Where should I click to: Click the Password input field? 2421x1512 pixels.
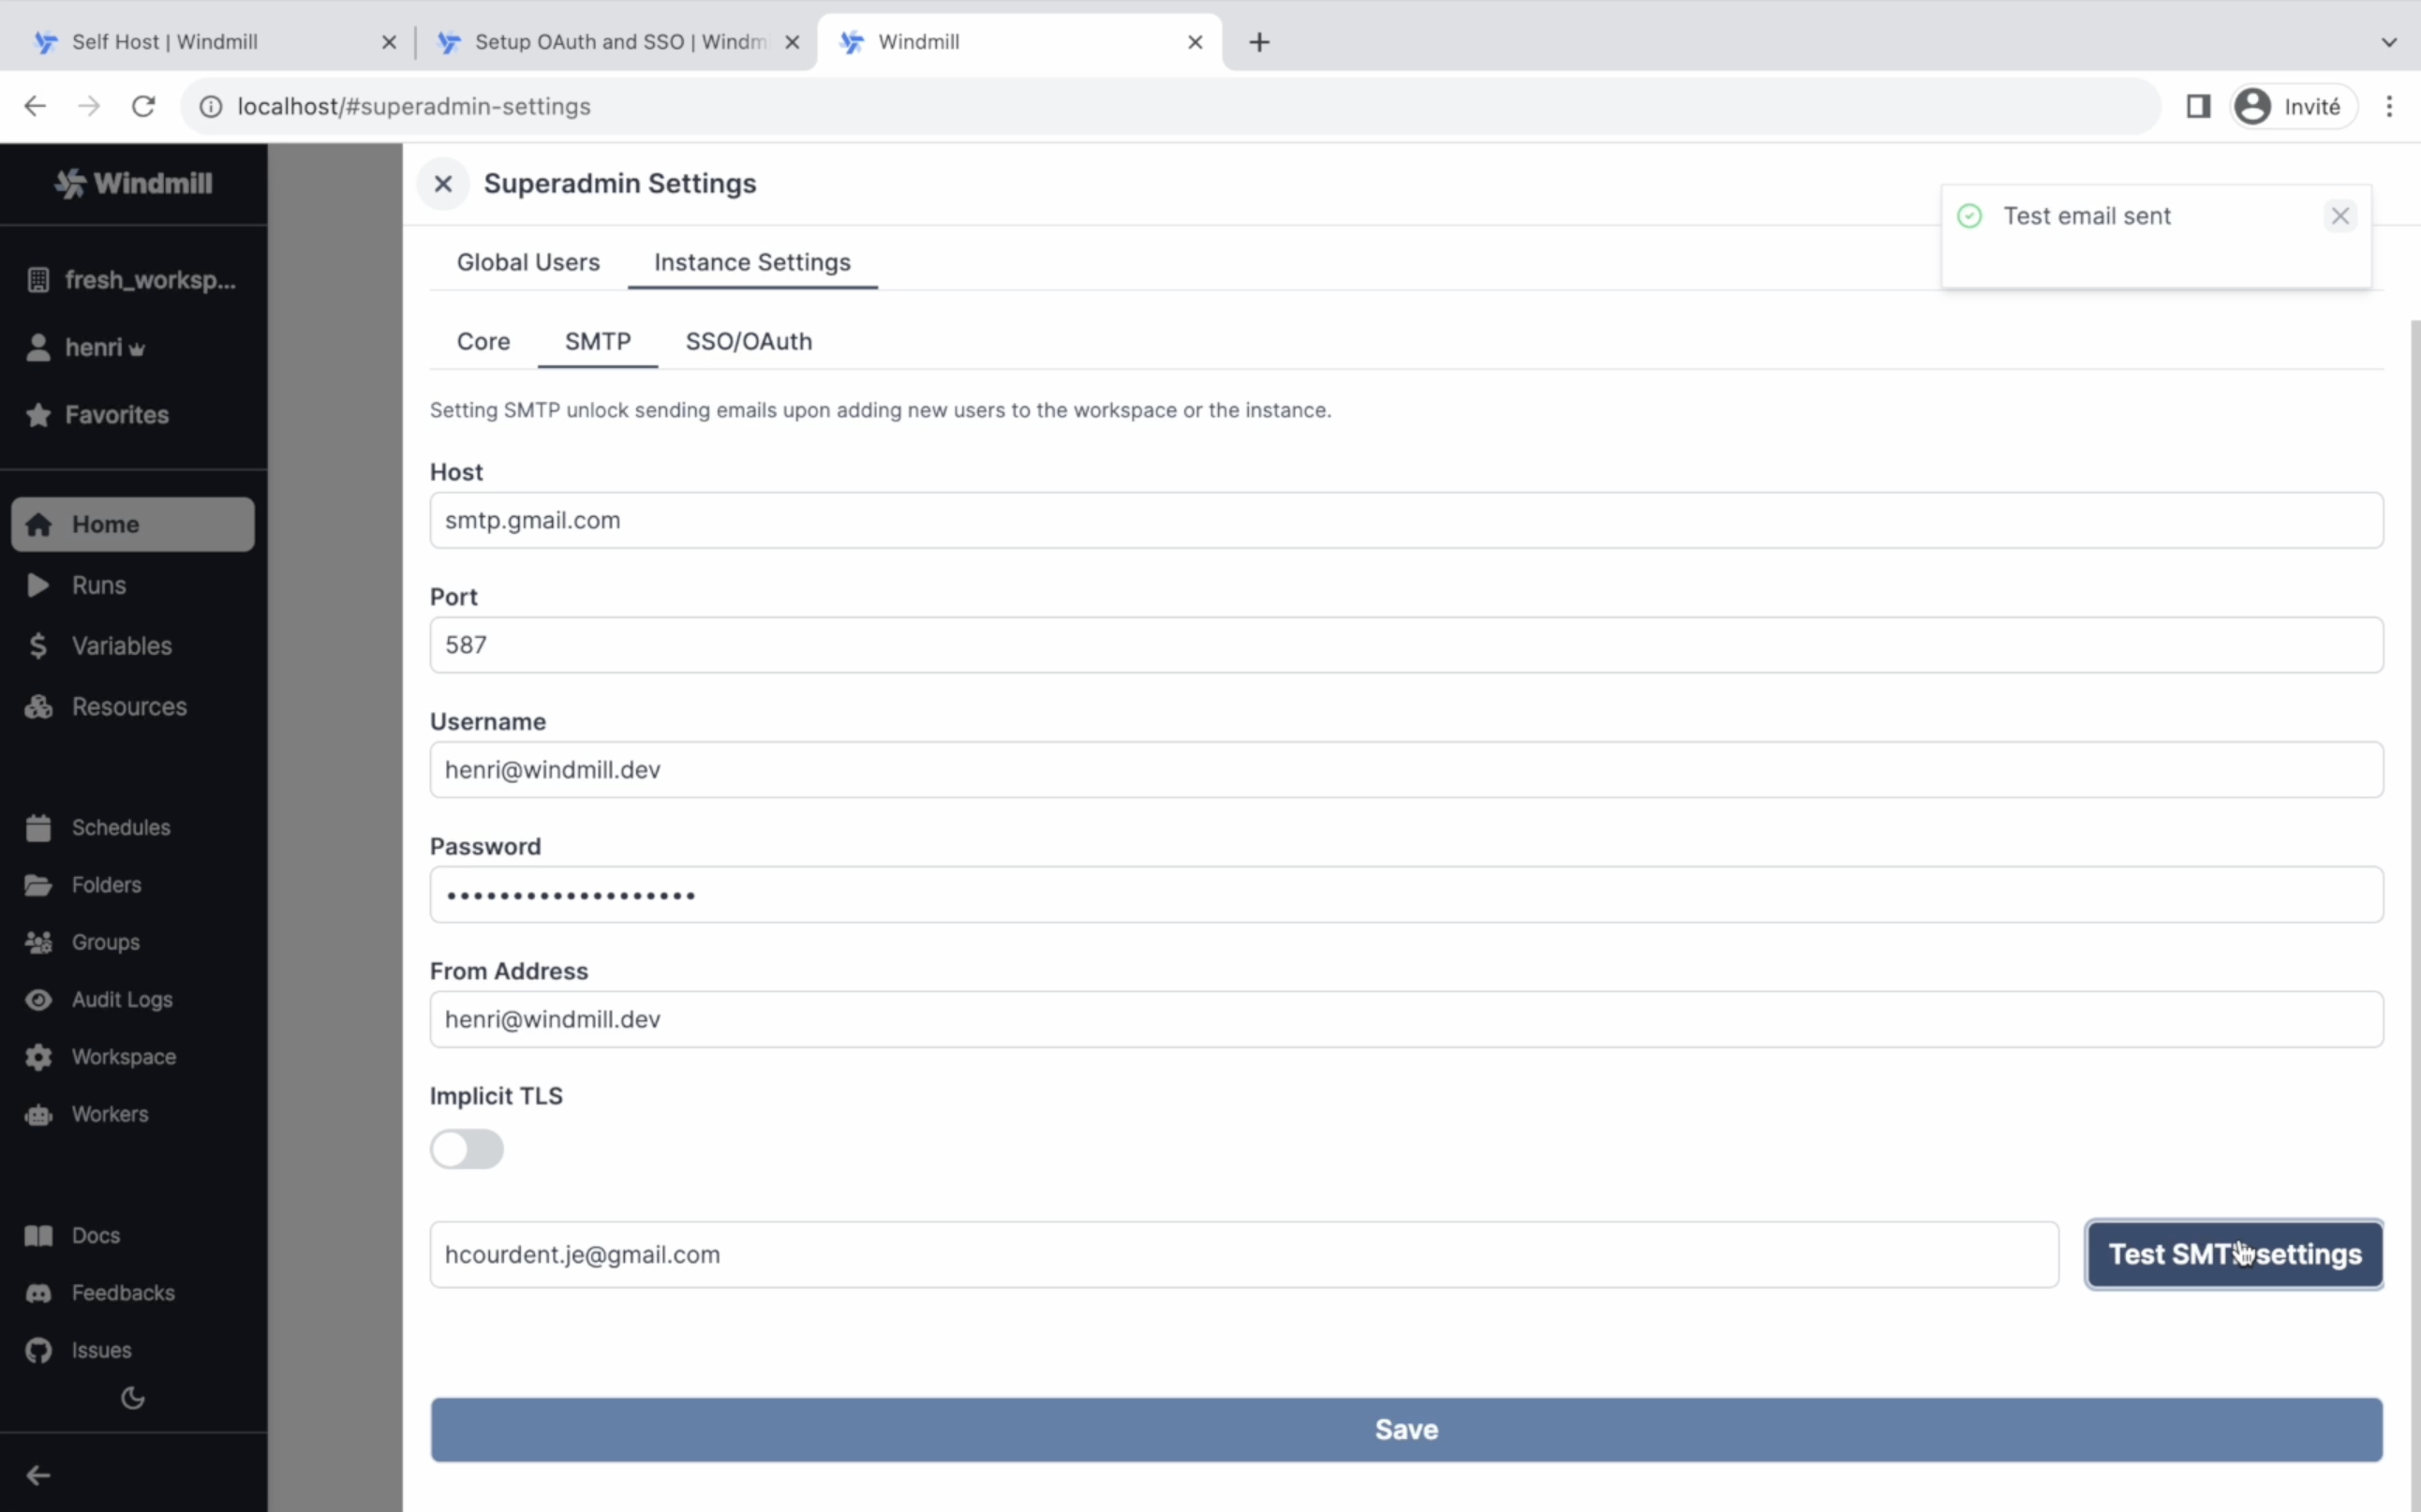(1406, 895)
